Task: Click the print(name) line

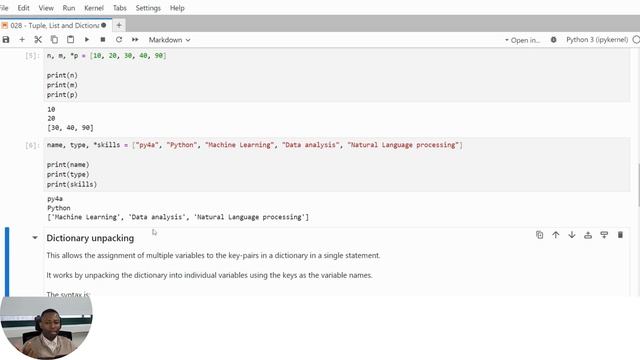Action: [68, 165]
